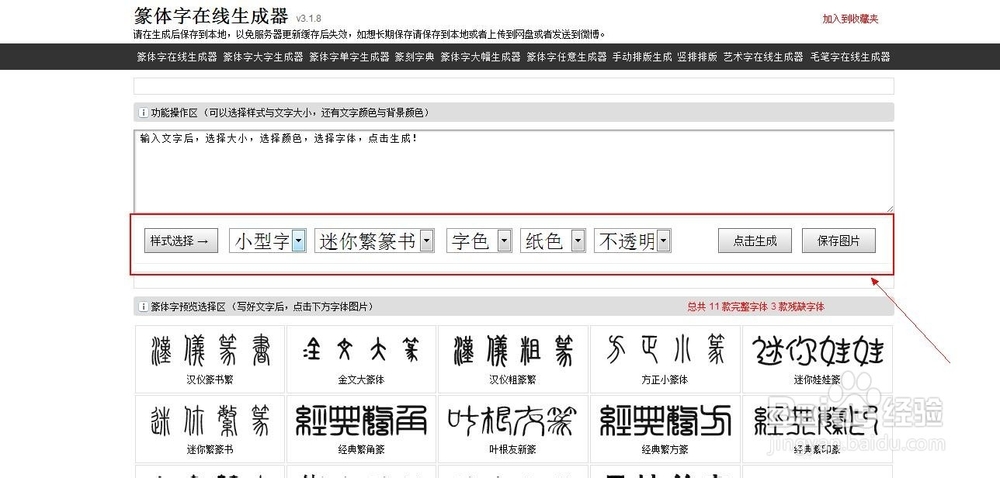Go to 艺术字在线生成器 page

pos(763,57)
